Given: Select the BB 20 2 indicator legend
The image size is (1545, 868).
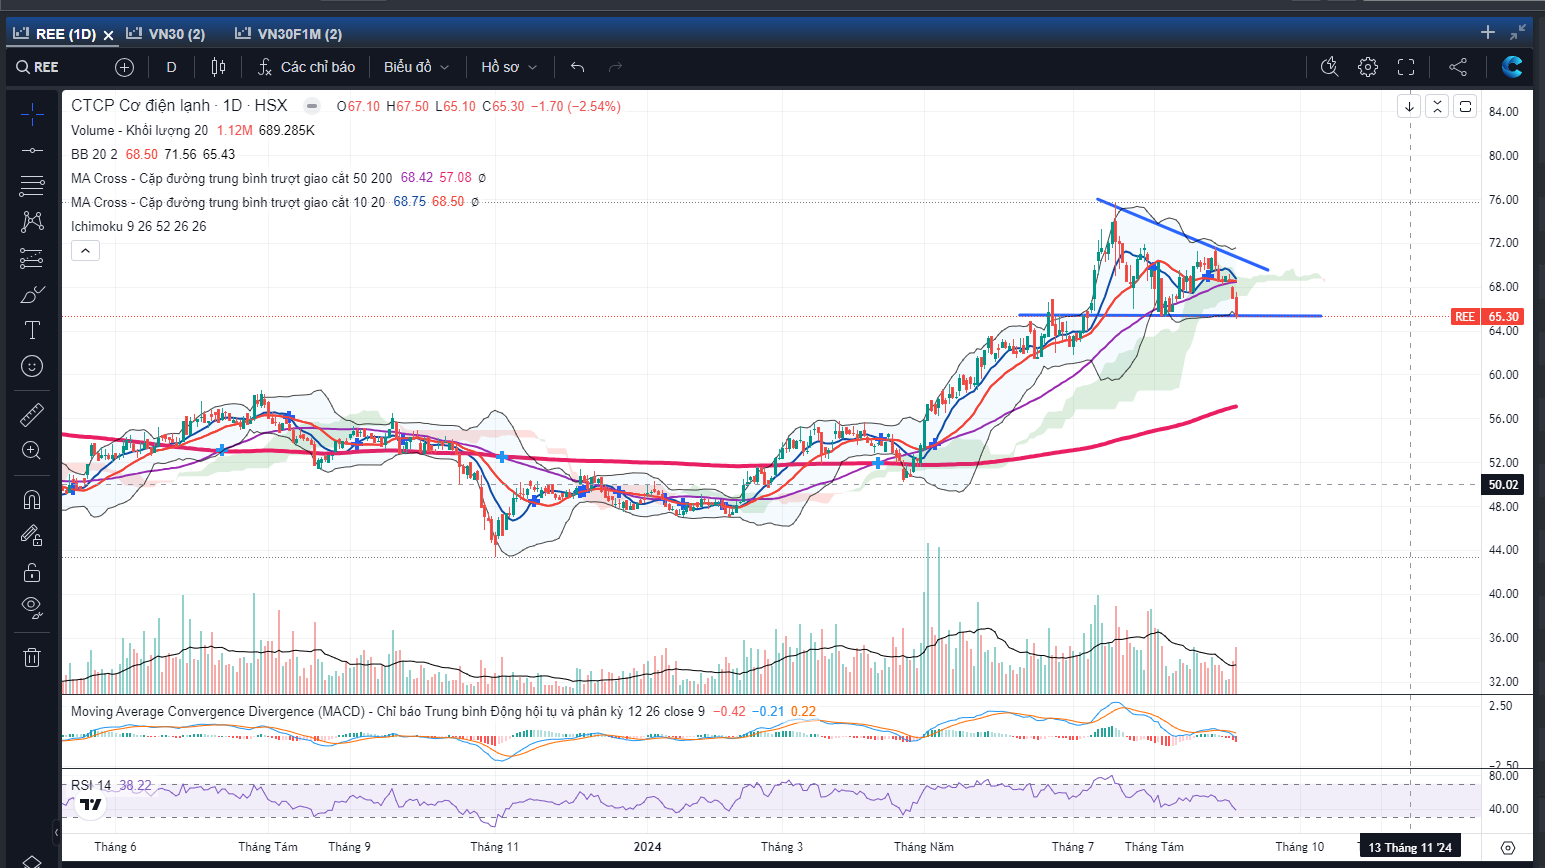Looking at the screenshot, I should (x=94, y=154).
